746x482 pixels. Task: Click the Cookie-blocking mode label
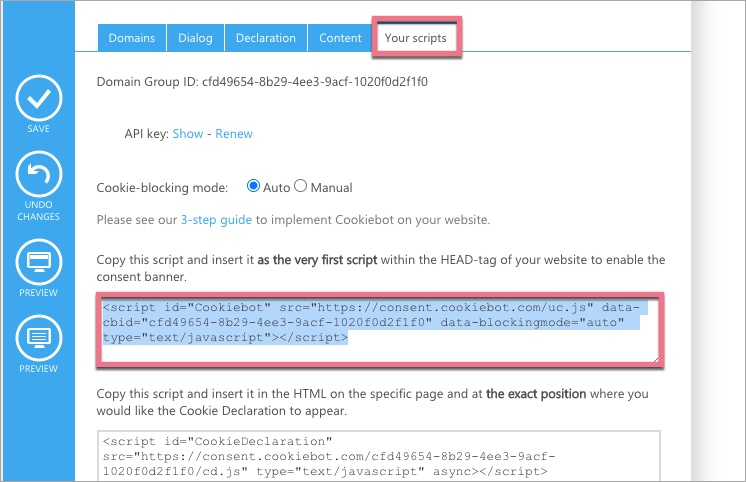162,187
